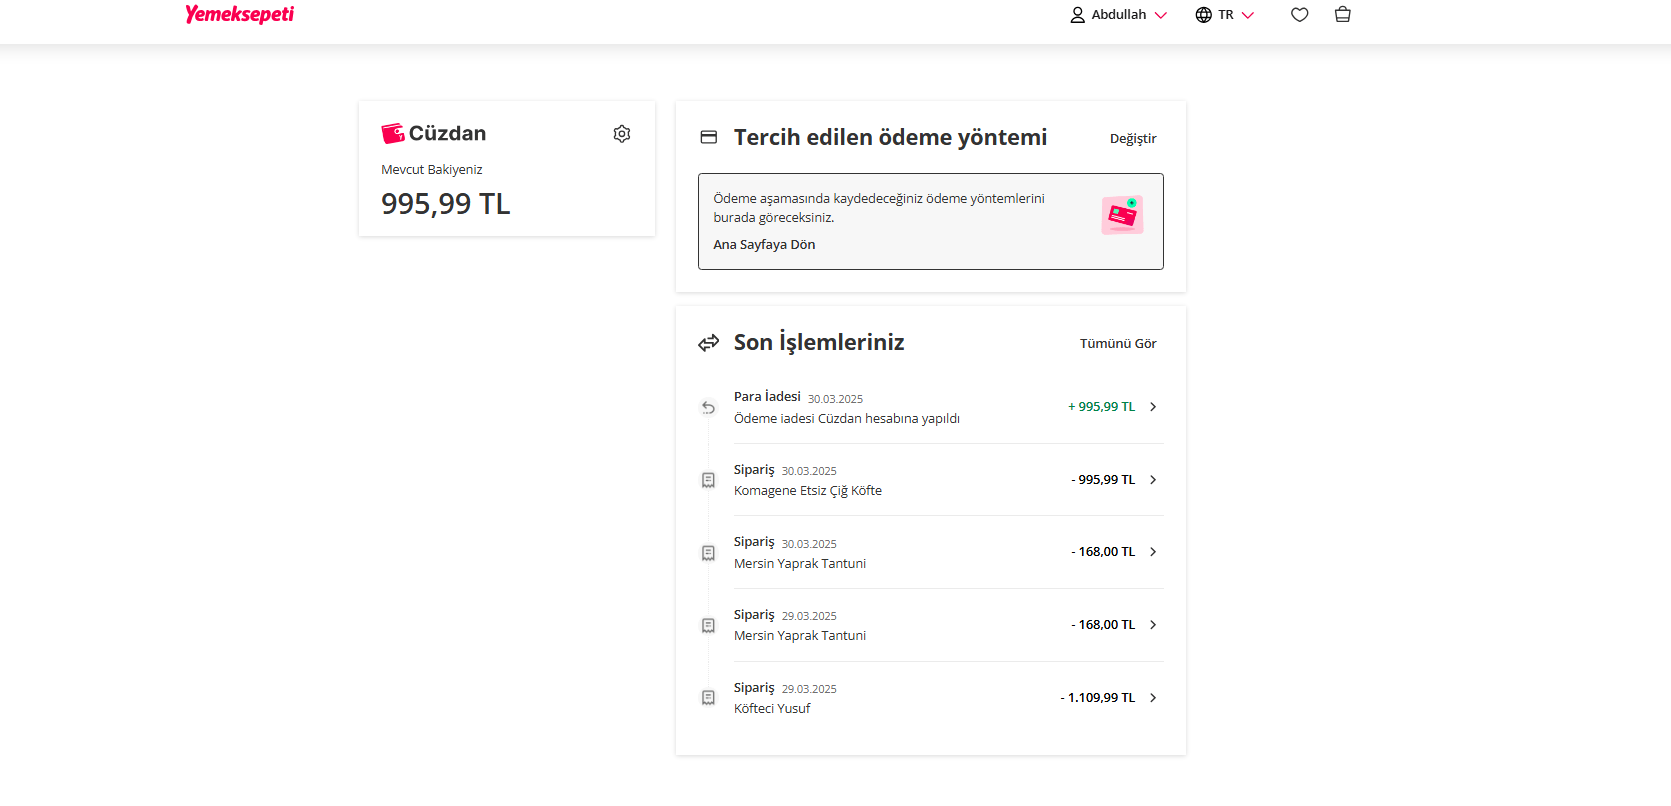Click the globe language icon

click(1204, 15)
